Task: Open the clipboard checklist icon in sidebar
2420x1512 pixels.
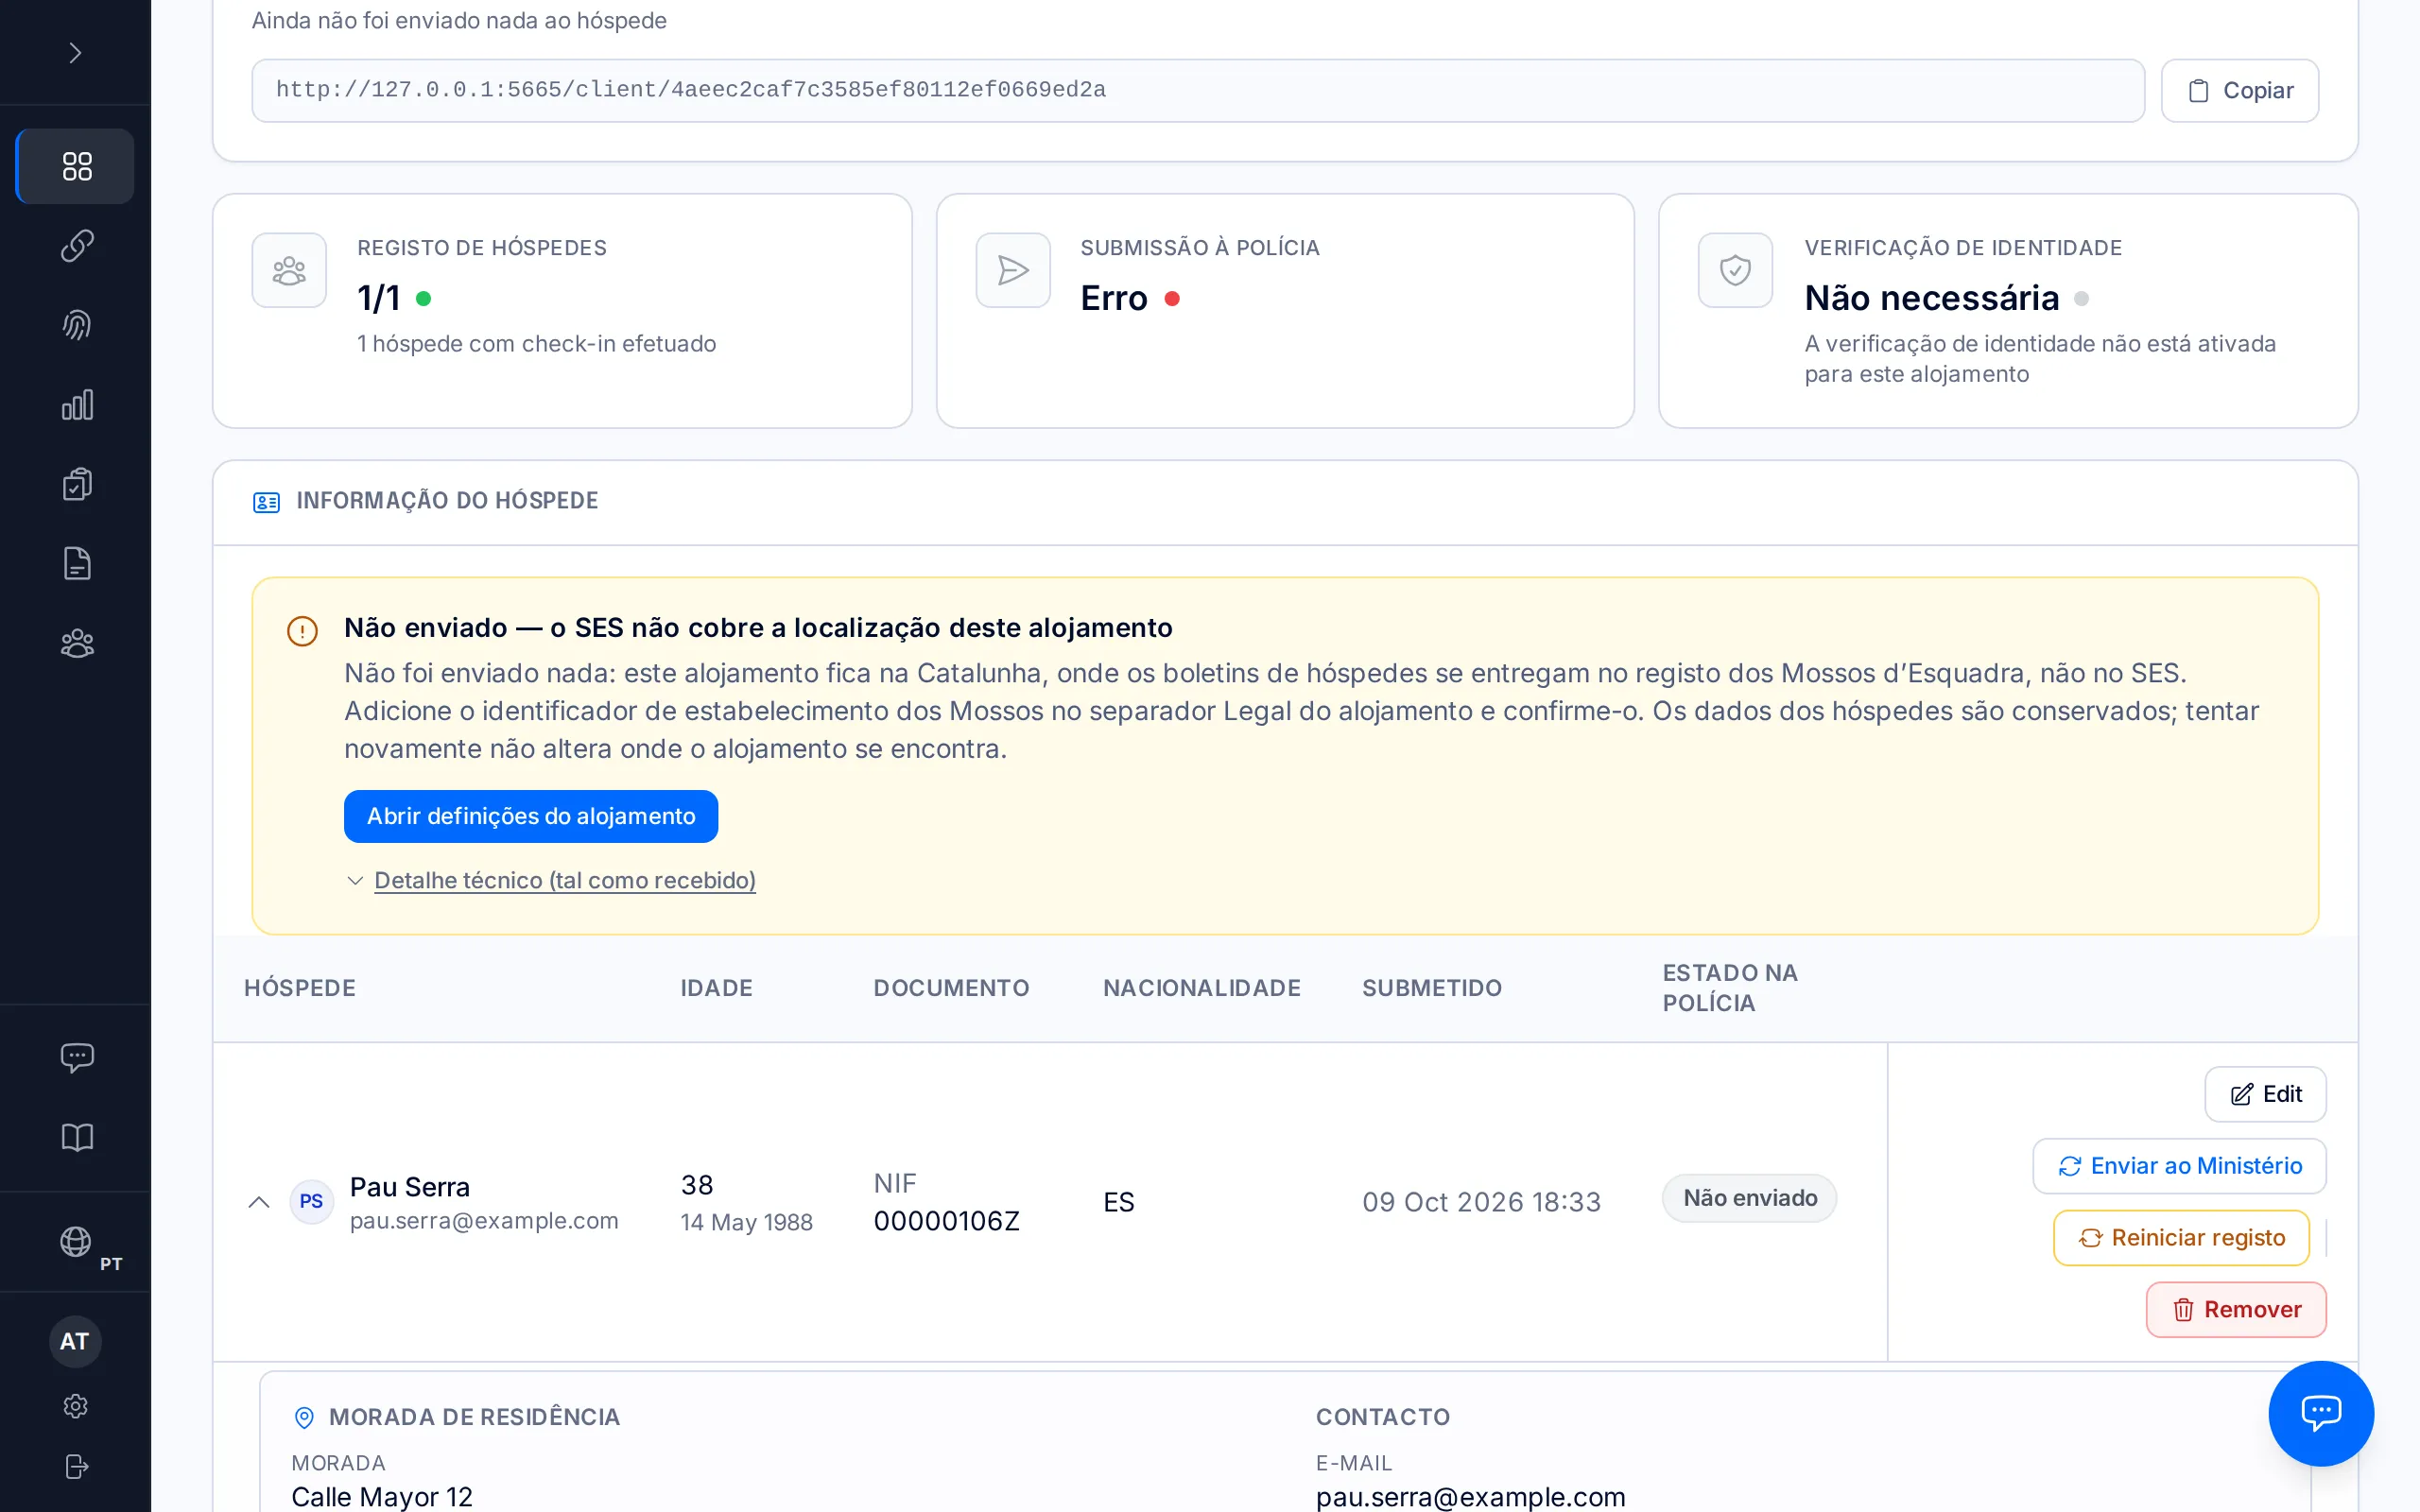Action: click(76, 484)
